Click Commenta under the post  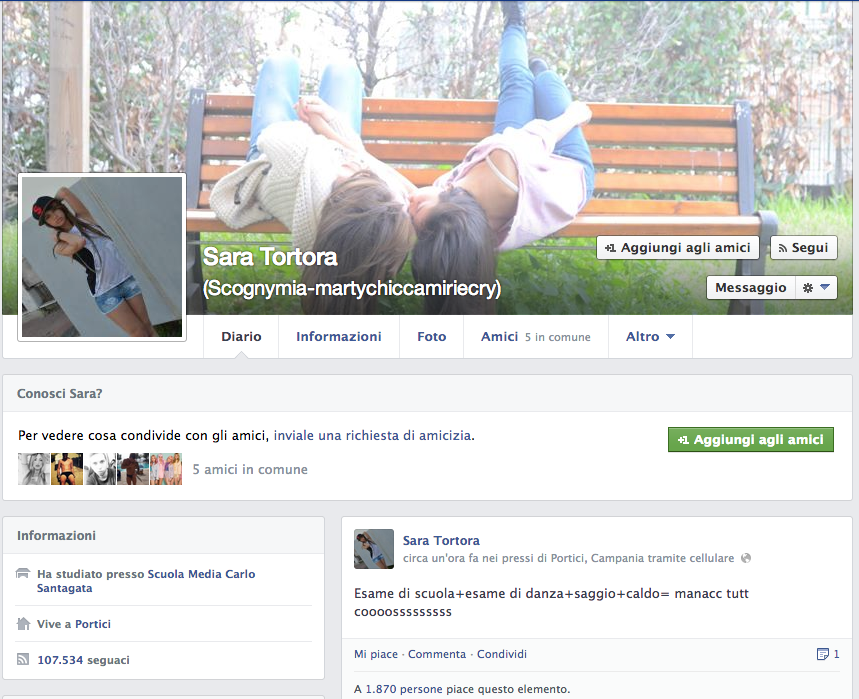click(436, 654)
